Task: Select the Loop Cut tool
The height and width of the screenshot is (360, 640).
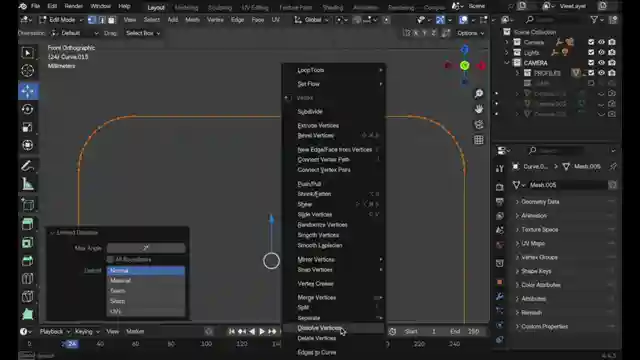Action: point(27,279)
